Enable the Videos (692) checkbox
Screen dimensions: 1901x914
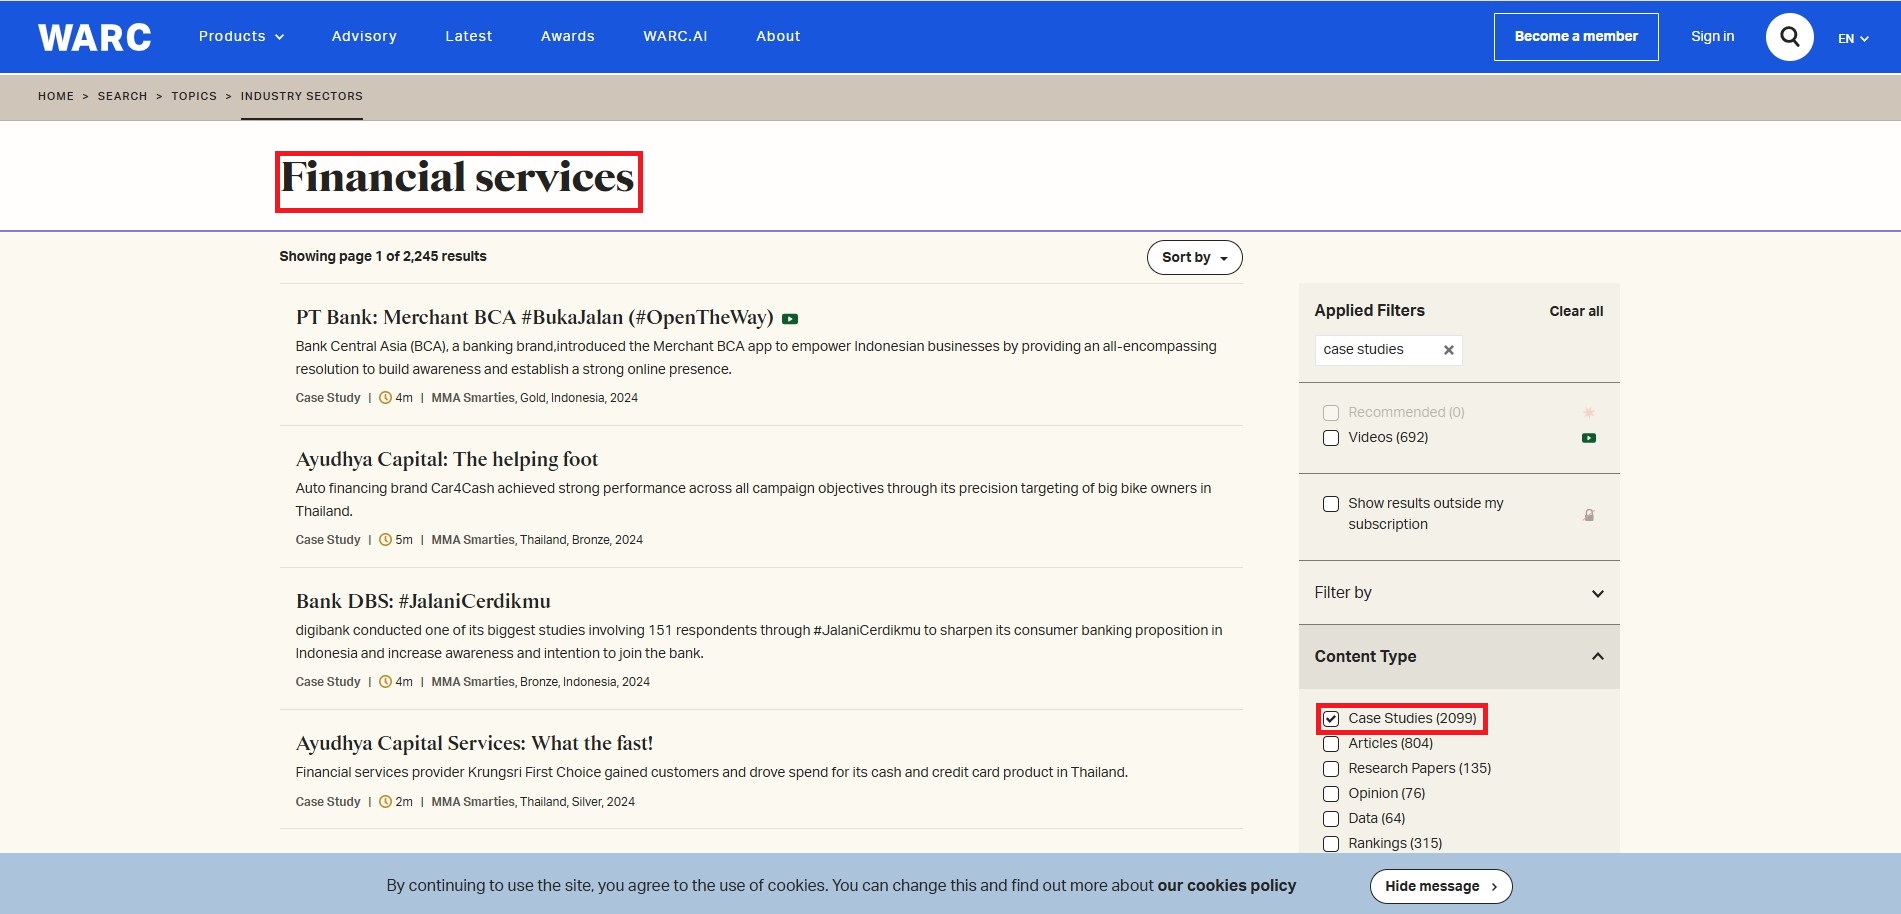click(1331, 438)
